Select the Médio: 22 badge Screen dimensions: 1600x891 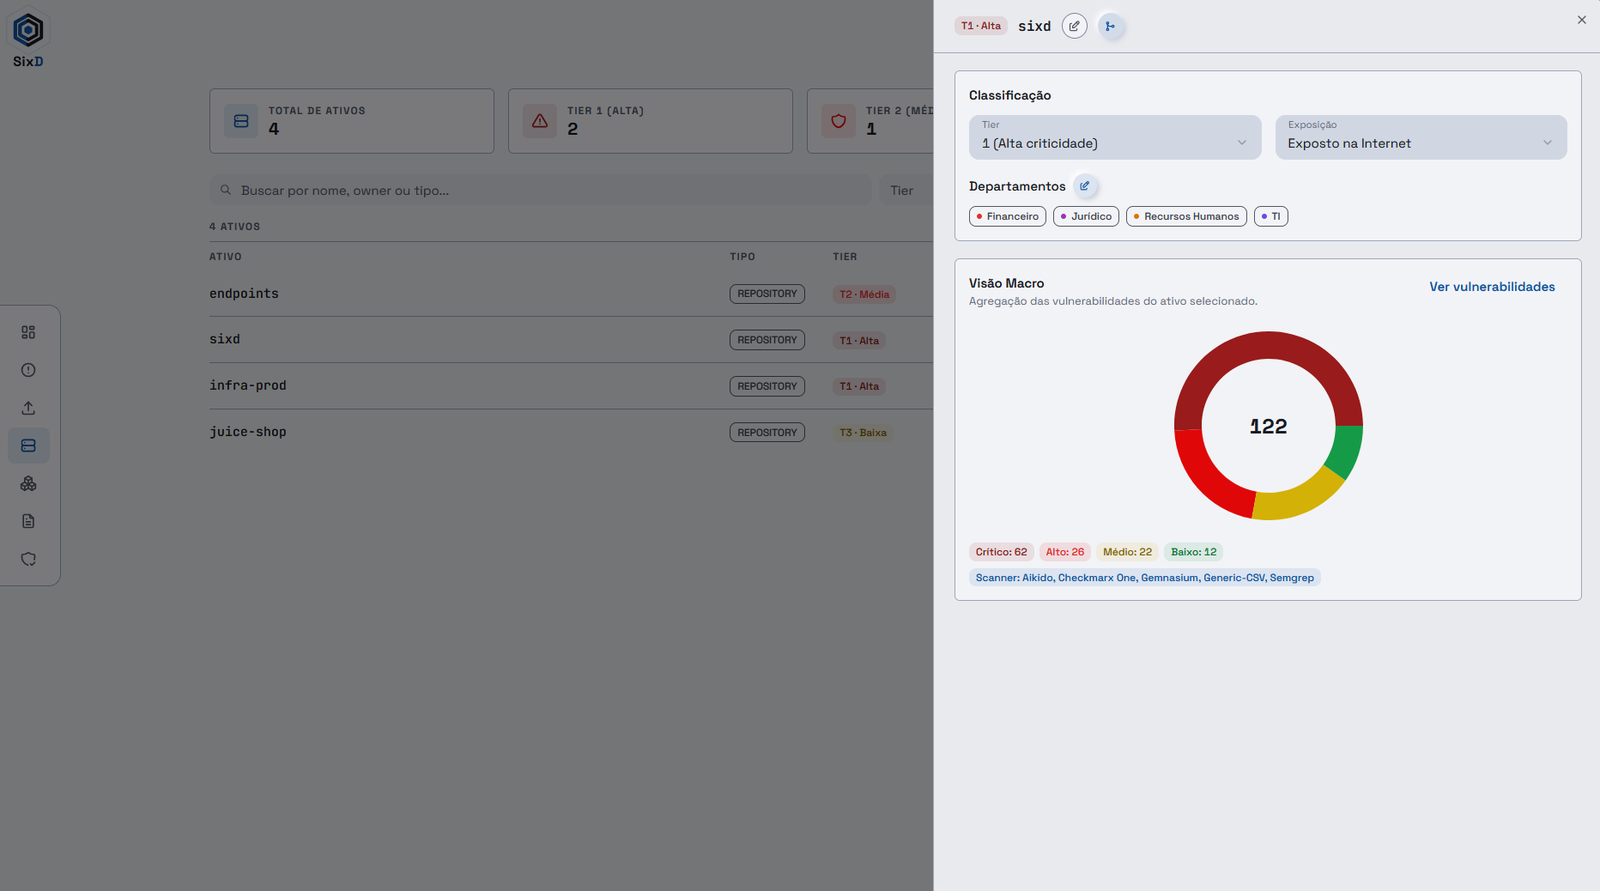[x=1127, y=552]
